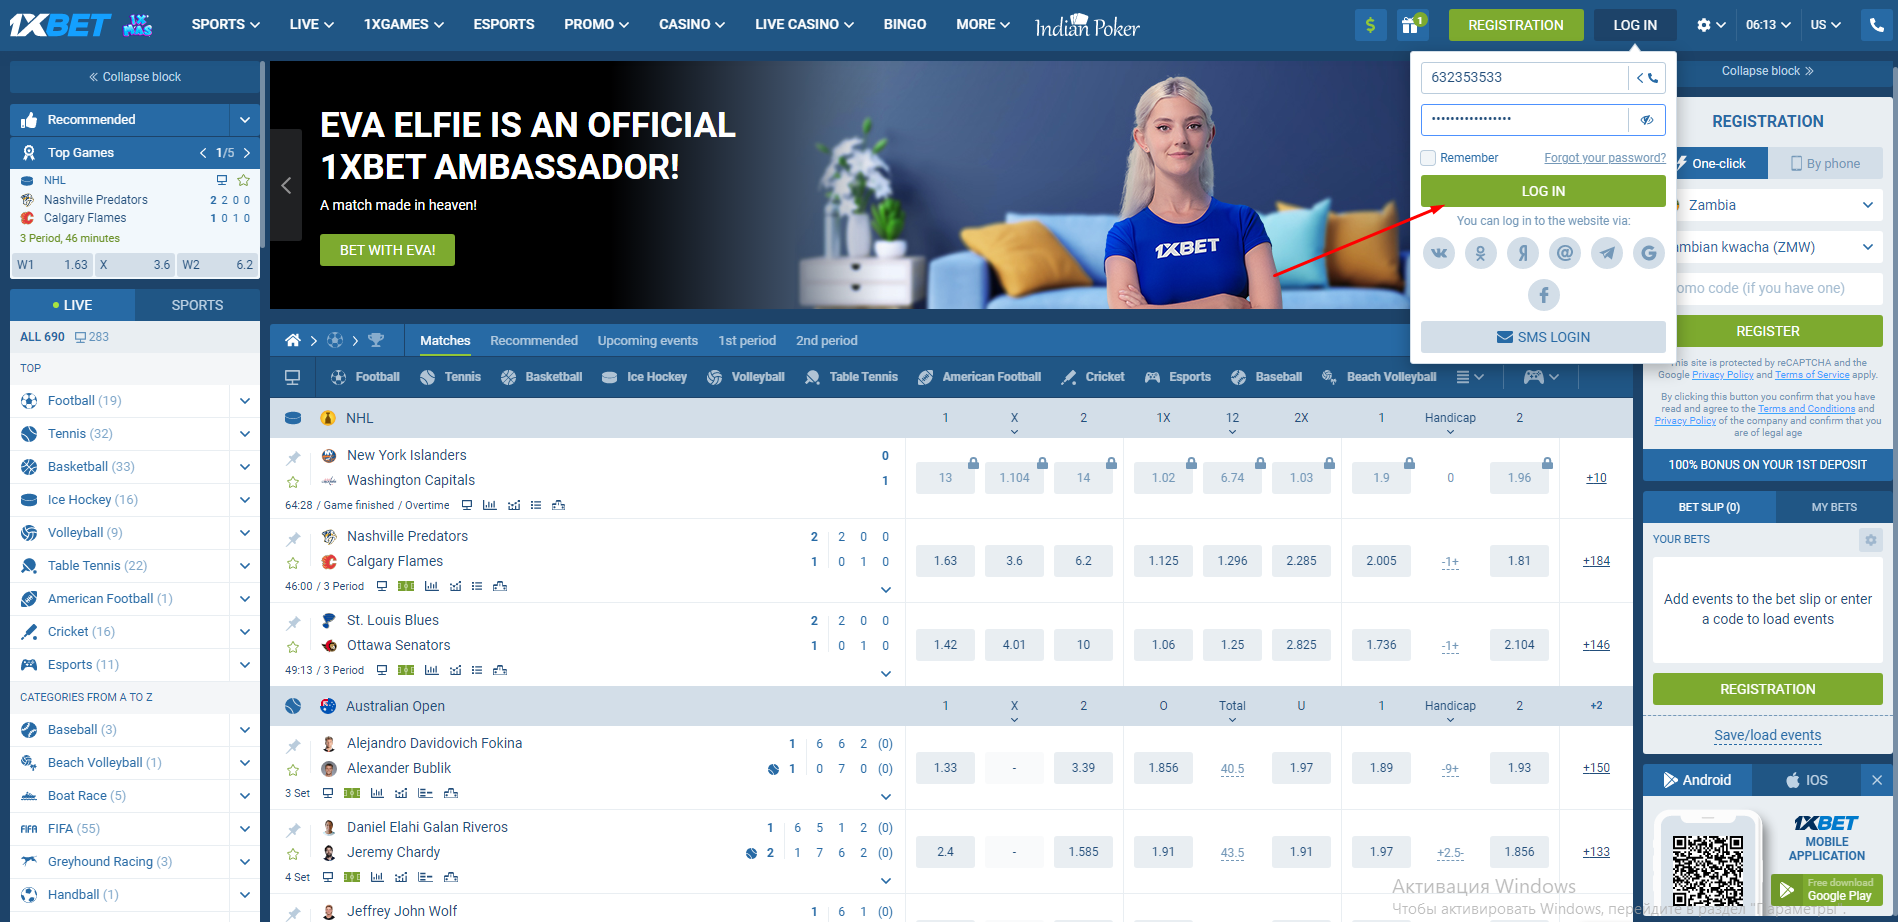Log in via Telegram icon
1898x922 pixels.
(x=1607, y=253)
